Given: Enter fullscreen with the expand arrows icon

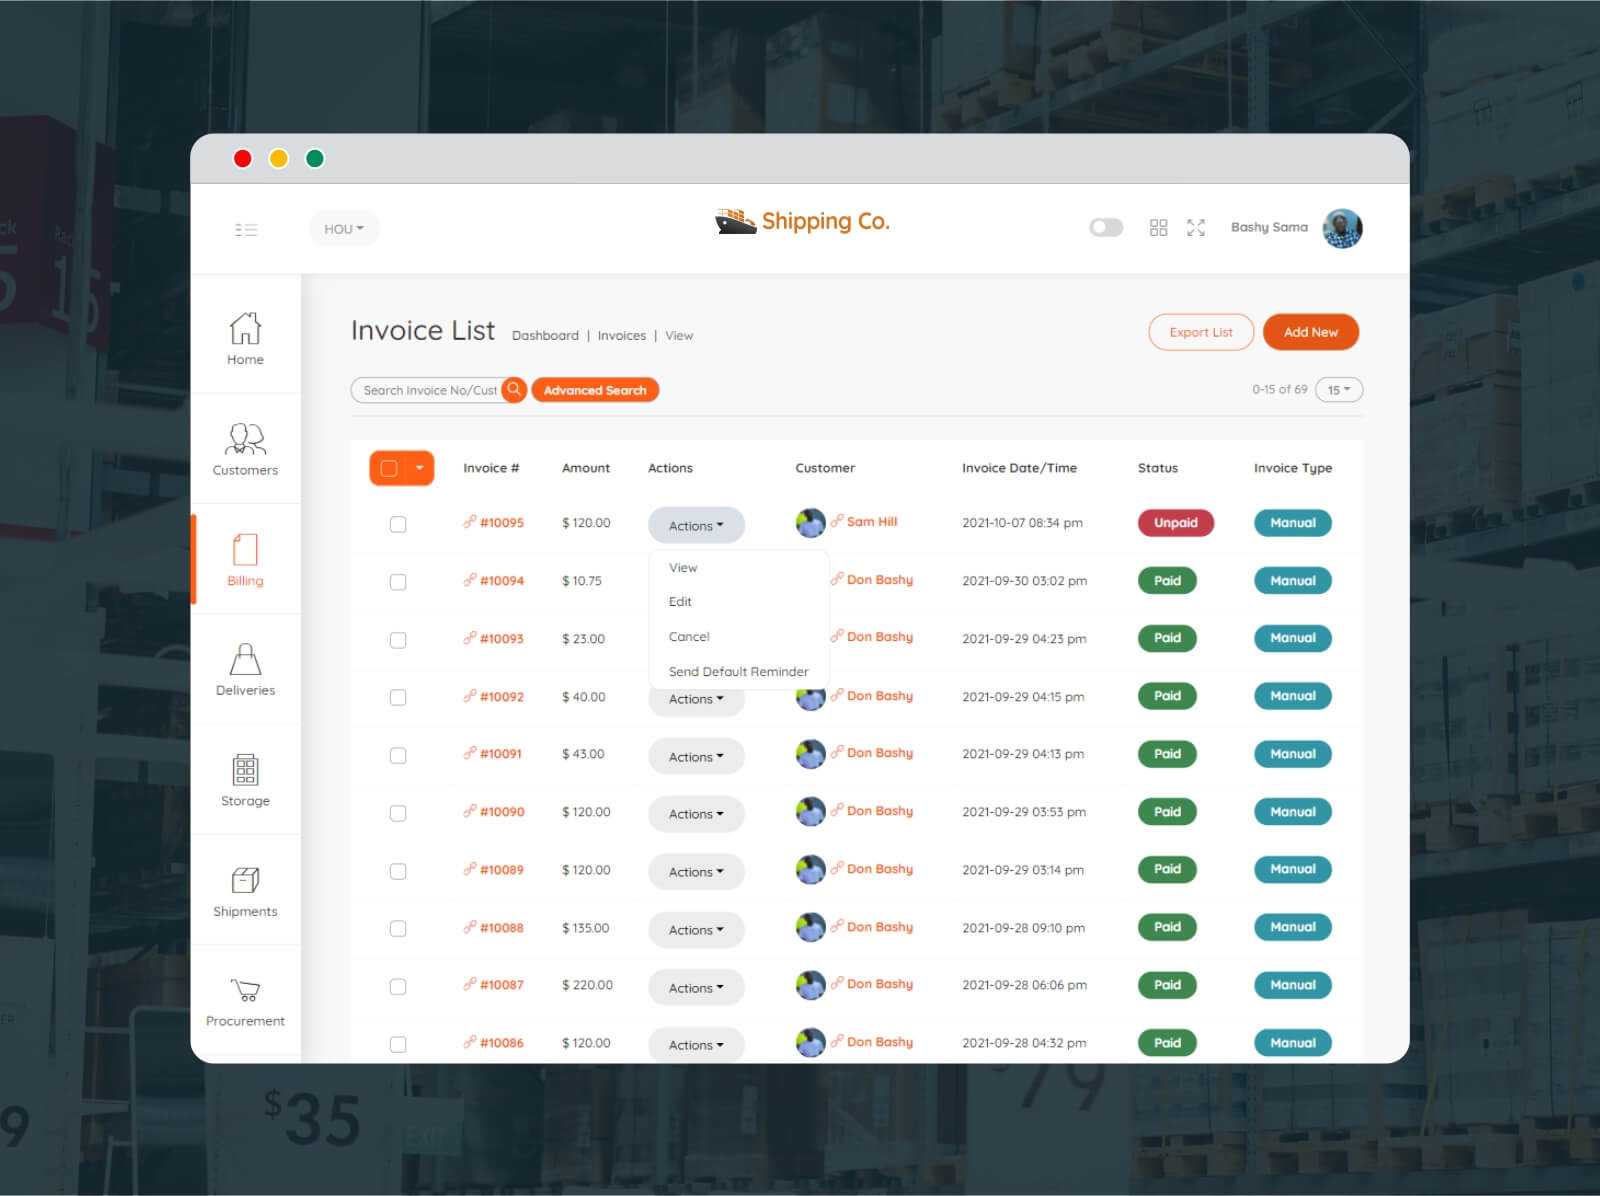Looking at the screenshot, I should tap(1196, 228).
